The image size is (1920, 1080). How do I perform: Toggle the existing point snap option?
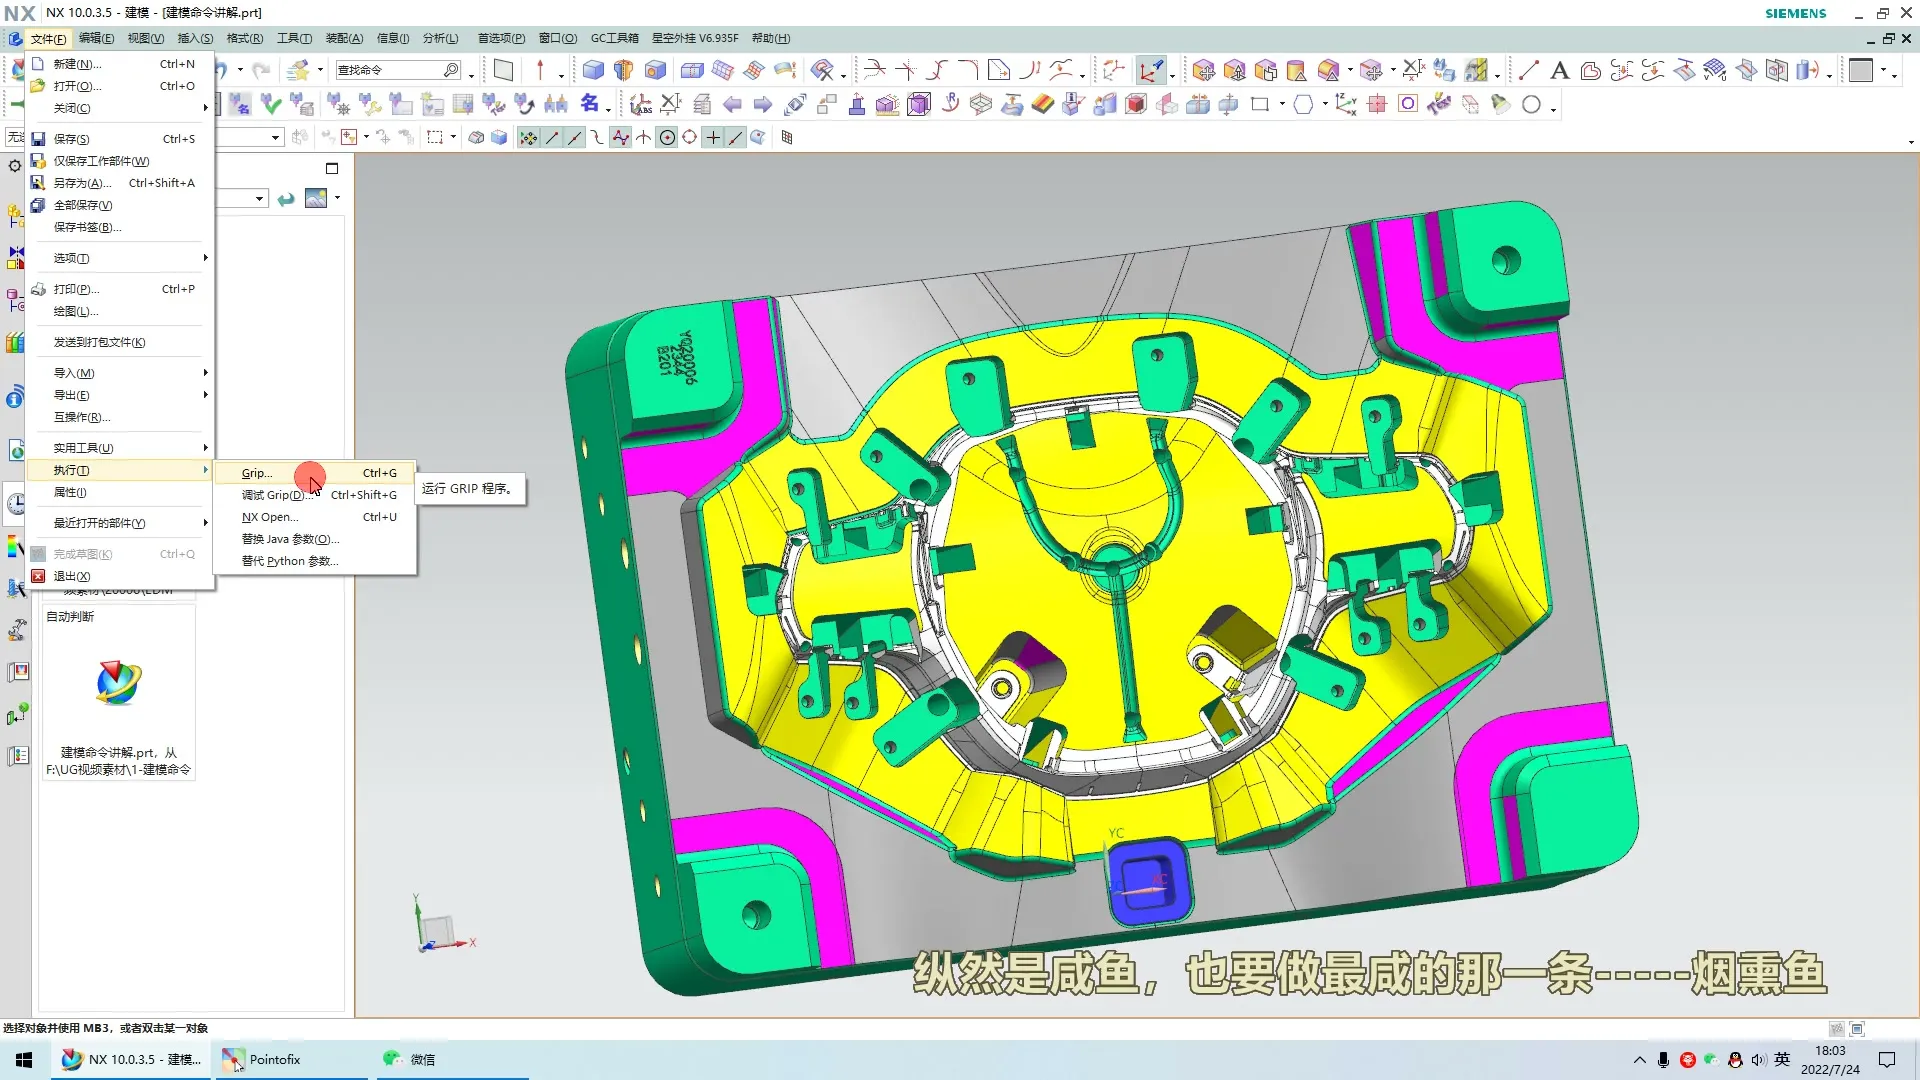tap(713, 138)
